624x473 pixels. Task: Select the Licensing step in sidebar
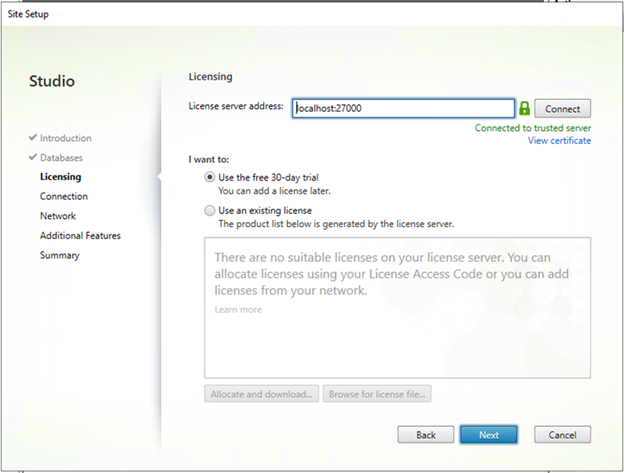(x=60, y=177)
